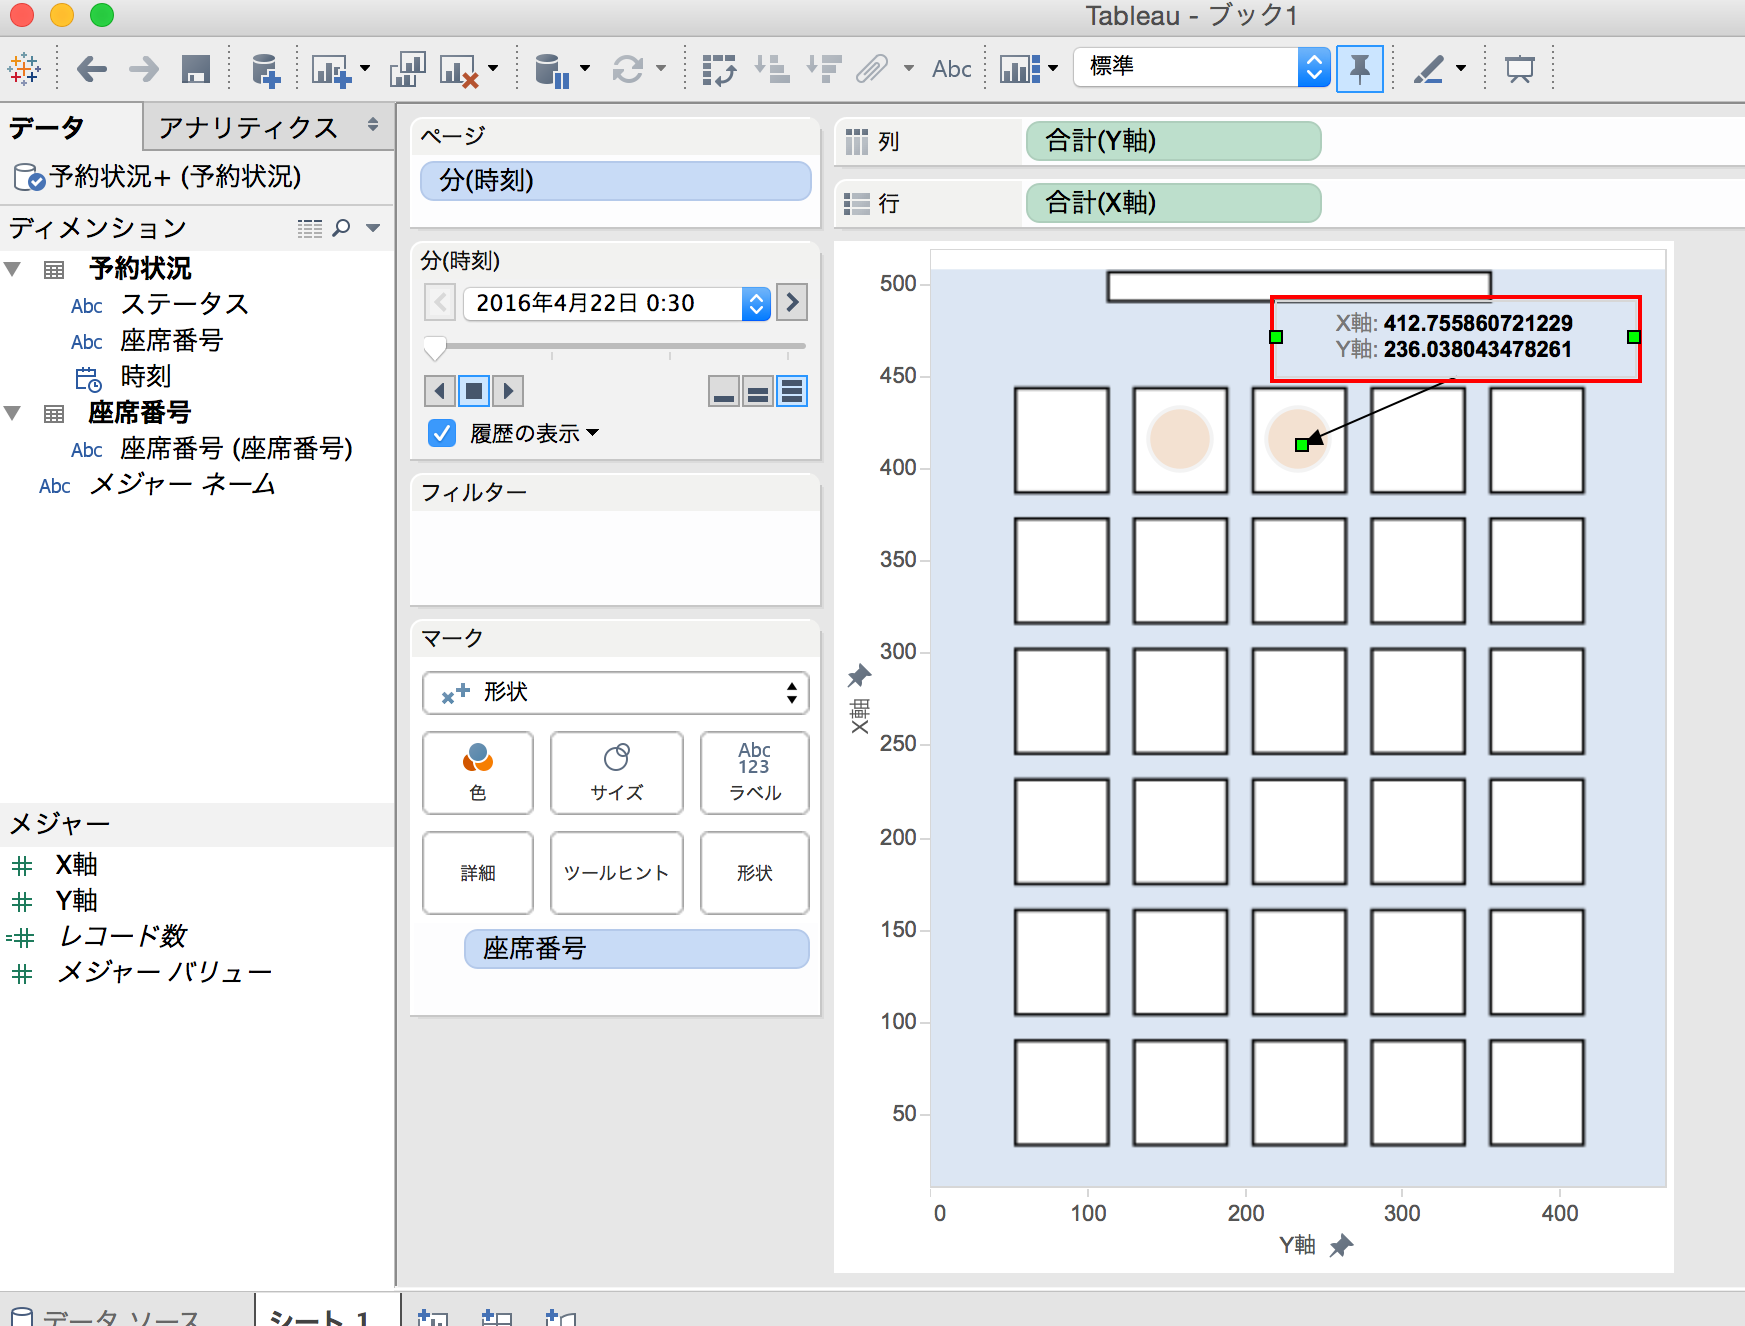1745x1326 pixels.
Task: Open the 色 button on the Marks card
Action: tap(477, 772)
